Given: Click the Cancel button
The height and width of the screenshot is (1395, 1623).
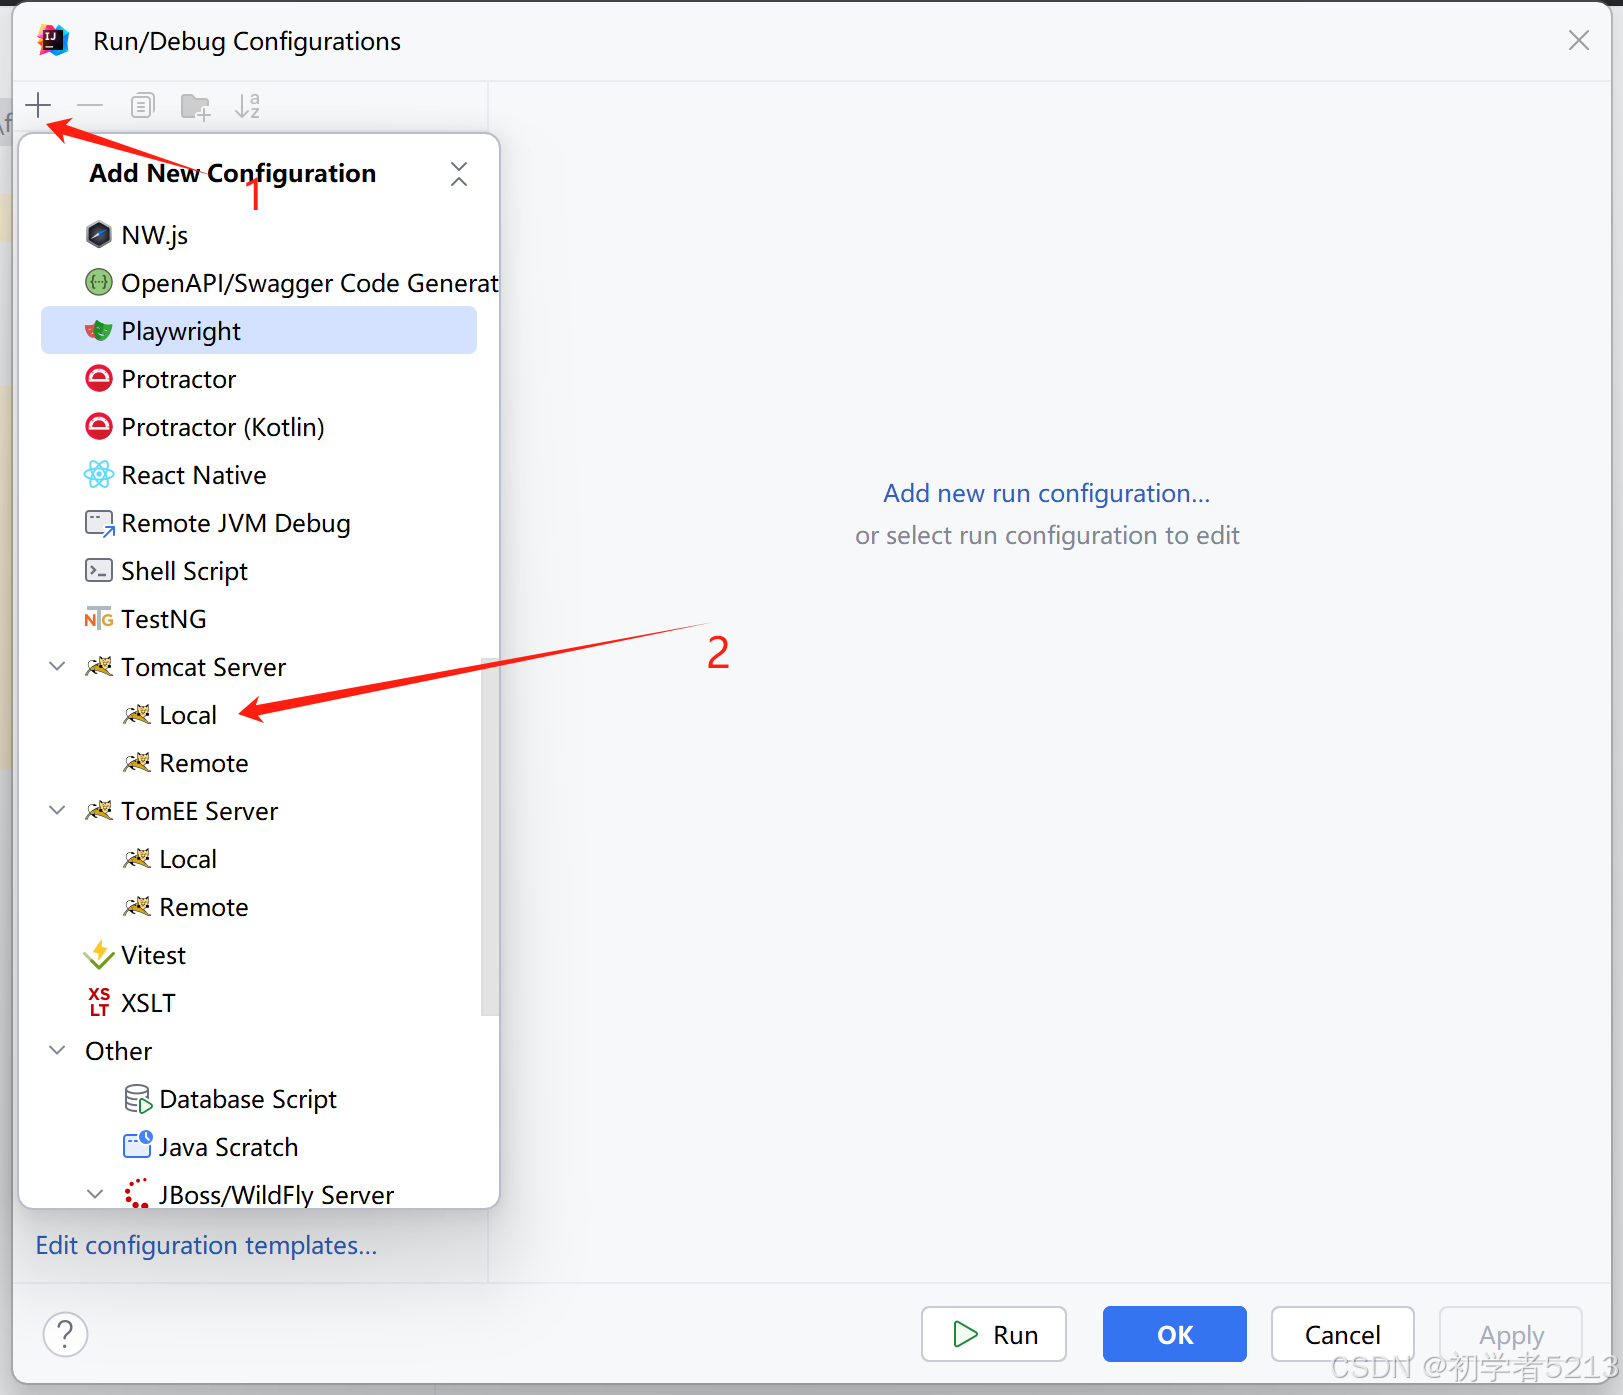Looking at the screenshot, I should pos(1343,1334).
